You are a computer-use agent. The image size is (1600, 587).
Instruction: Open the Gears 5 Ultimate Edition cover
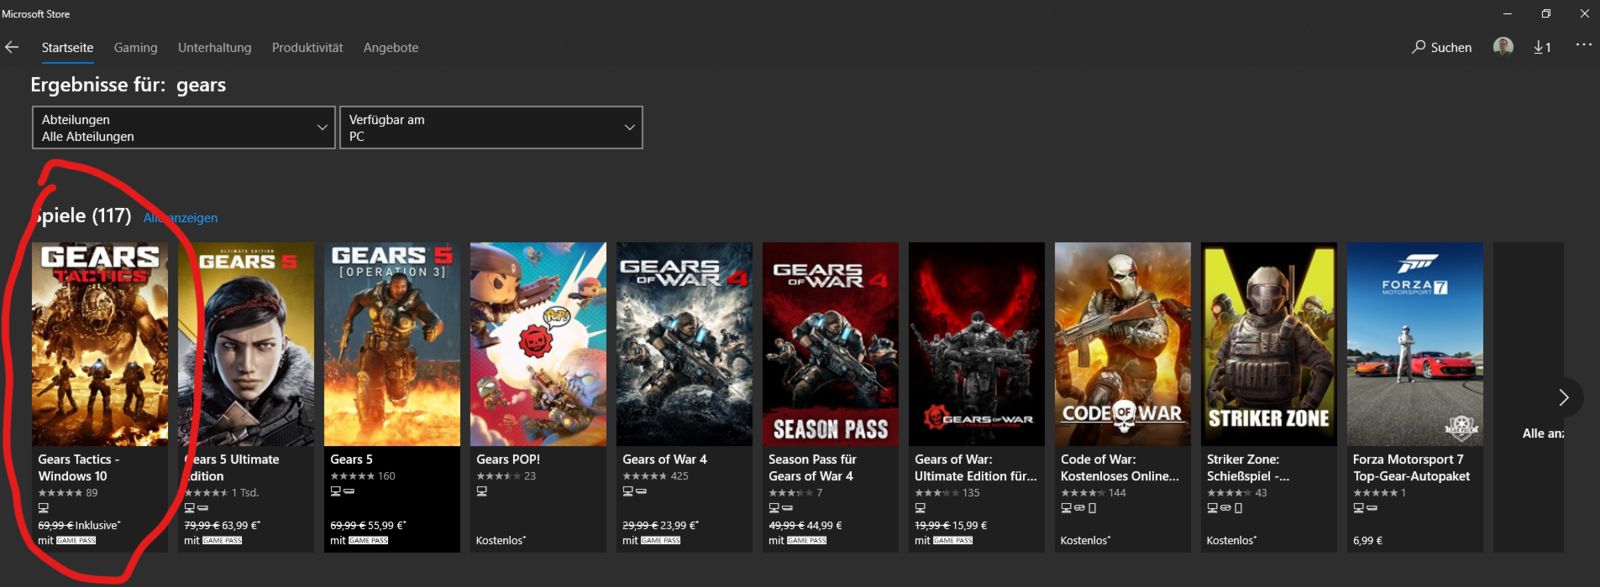pos(246,344)
